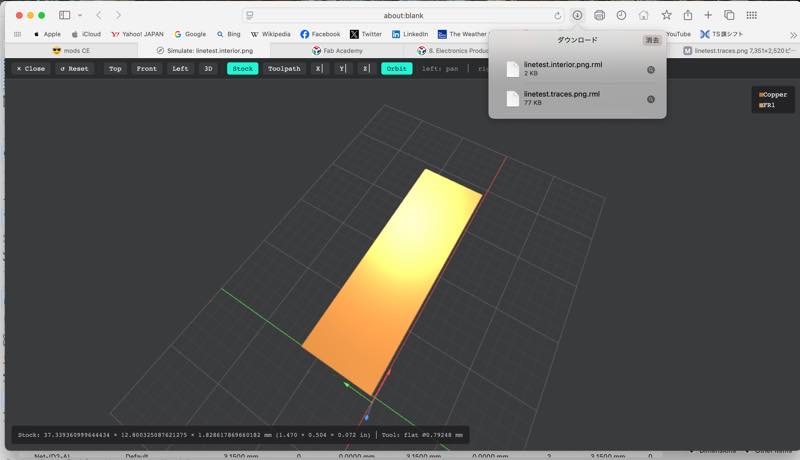Toggle the Stock display
This screenshot has width=800, height=460.
(x=242, y=68)
